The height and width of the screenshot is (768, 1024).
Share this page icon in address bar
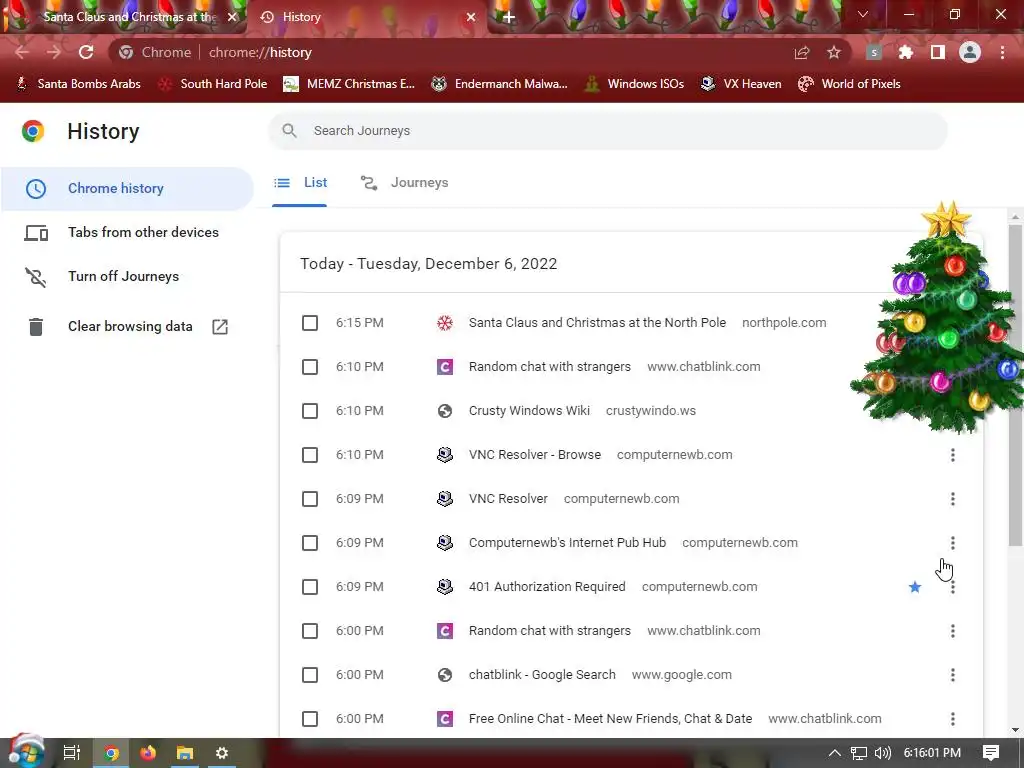(802, 52)
